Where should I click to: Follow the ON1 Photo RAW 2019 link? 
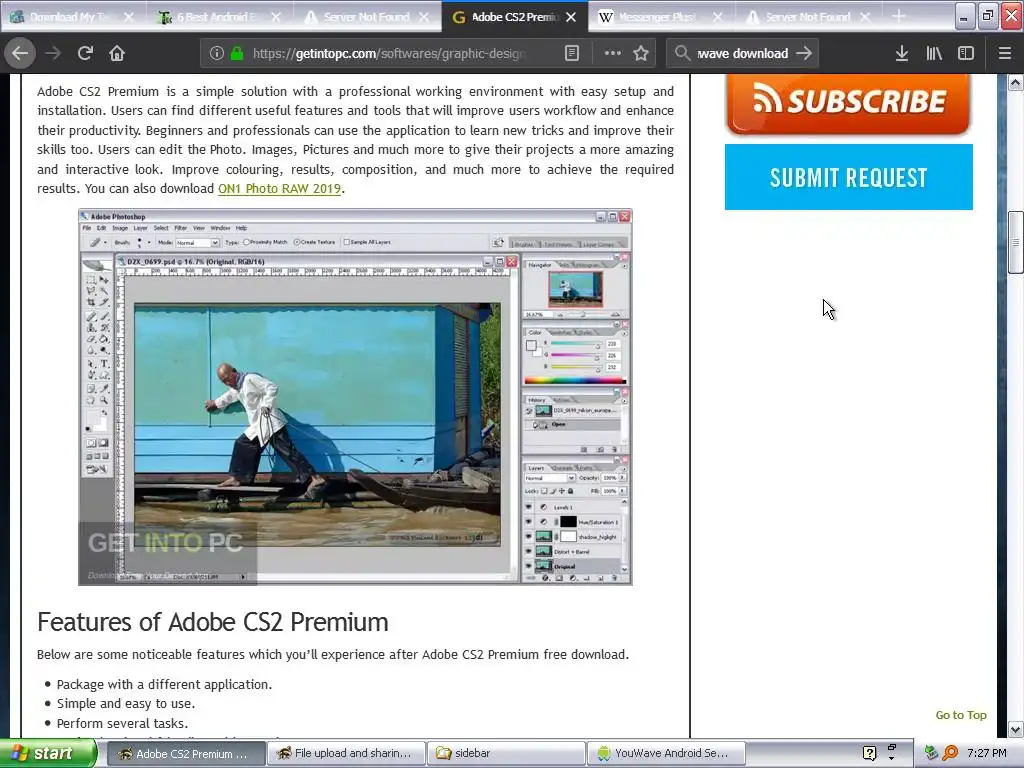tap(280, 189)
